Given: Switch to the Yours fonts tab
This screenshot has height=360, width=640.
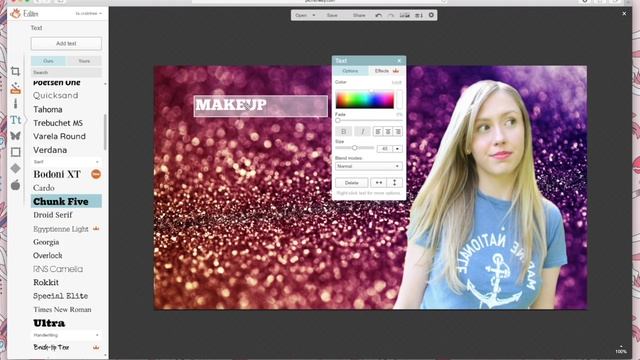Looking at the screenshot, I should coord(84,61).
